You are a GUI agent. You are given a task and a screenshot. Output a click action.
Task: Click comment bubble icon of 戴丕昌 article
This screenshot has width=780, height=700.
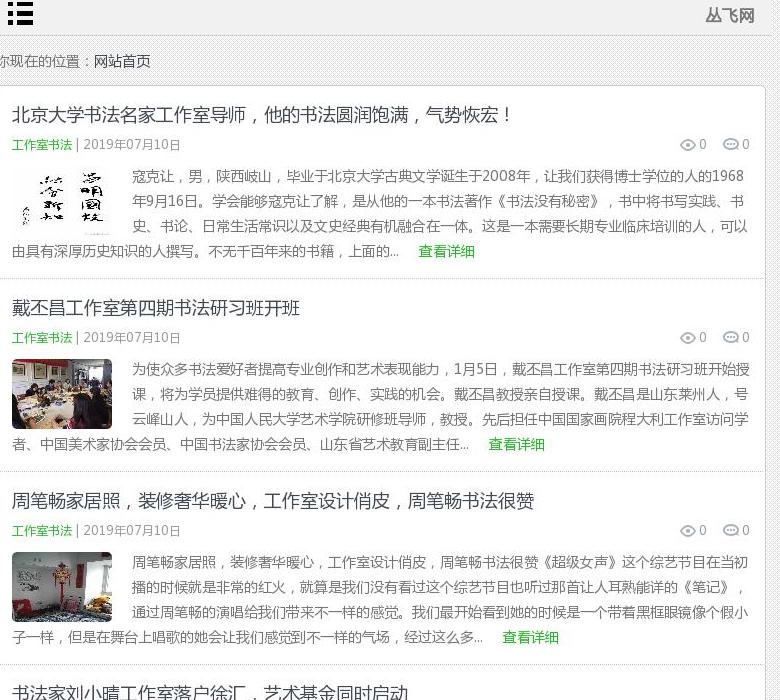(730, 337)
